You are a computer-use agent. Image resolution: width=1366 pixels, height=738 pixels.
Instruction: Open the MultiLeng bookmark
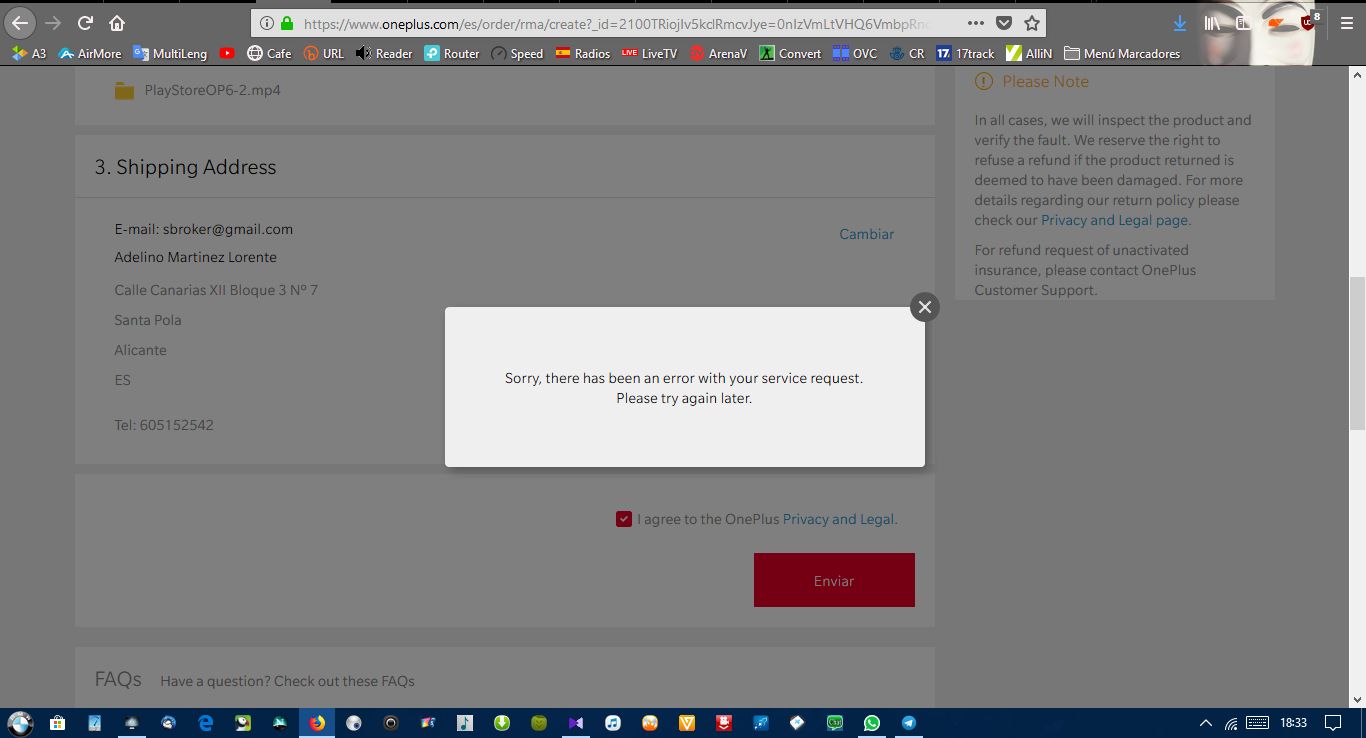[x=170, y=53]
